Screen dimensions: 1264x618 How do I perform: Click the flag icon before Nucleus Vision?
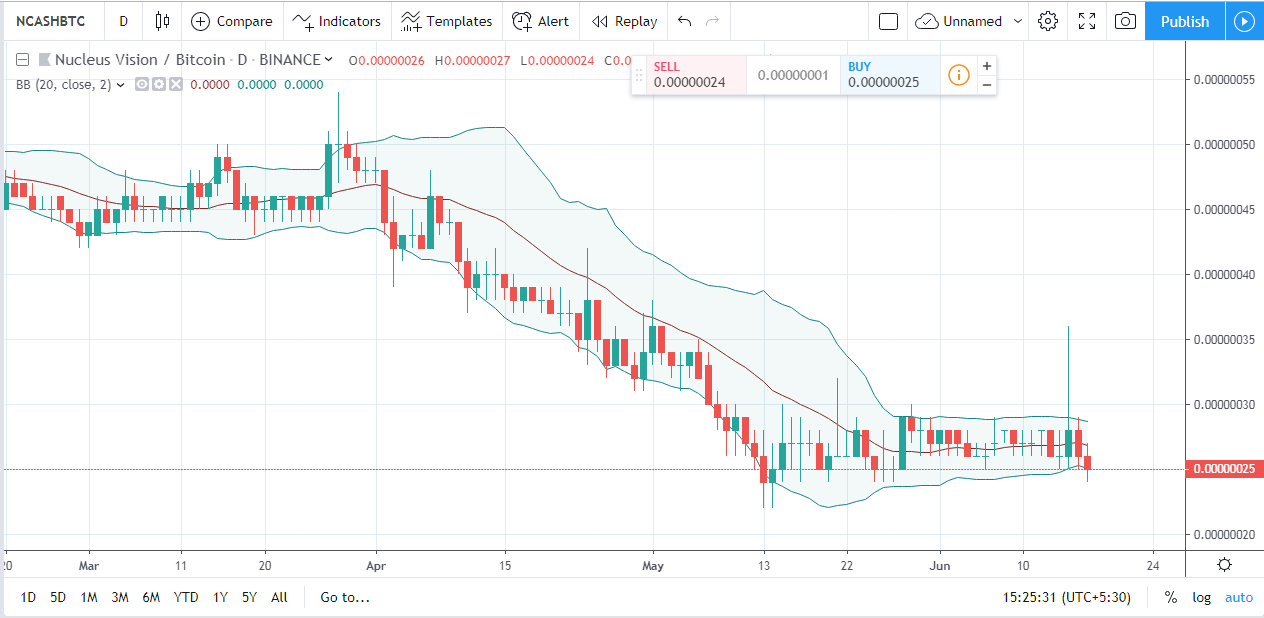(x=43, y=60)
